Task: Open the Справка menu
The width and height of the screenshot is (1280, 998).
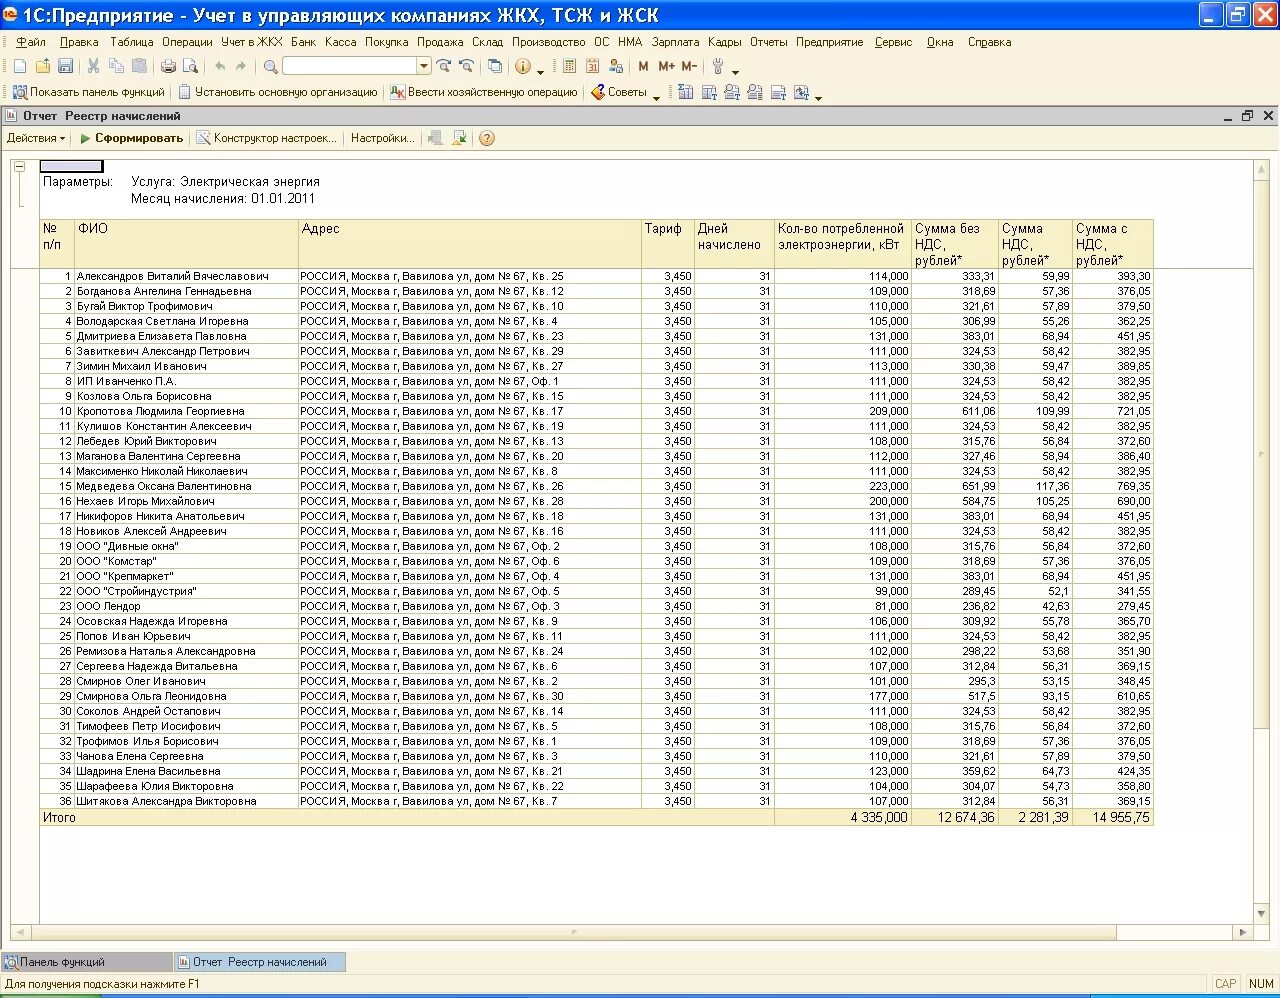Action: tap(989, 42)
